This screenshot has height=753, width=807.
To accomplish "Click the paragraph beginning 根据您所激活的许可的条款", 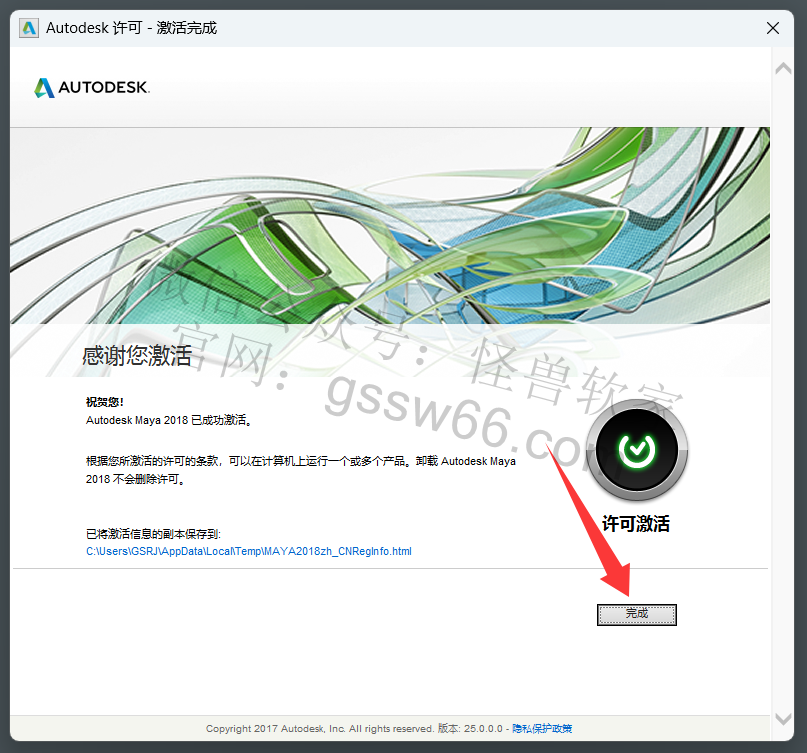I will [301, 470].
